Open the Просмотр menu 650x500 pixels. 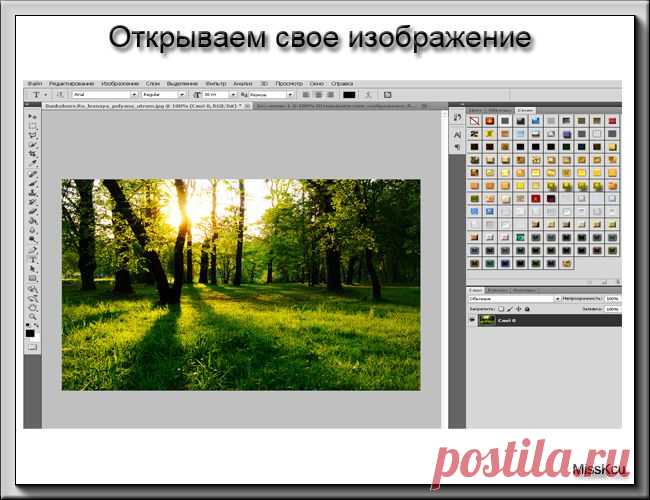point(289,83)
